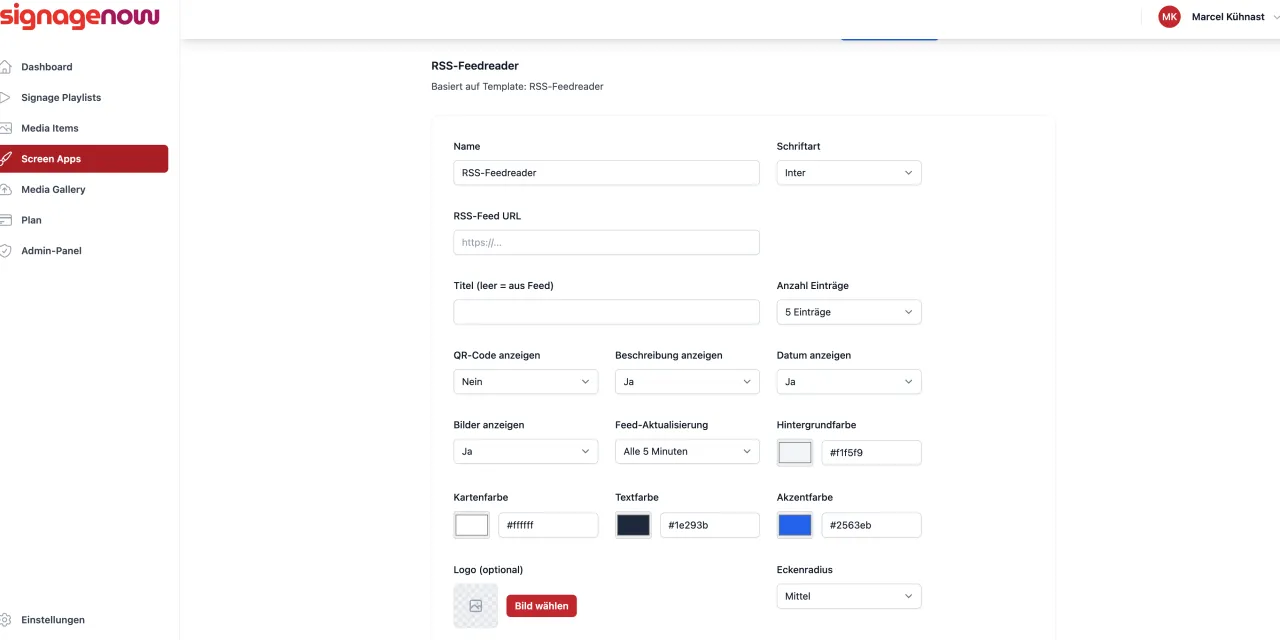Open the Kartenfarbe white color swatch
The image size is (1280, 640).
pyautogui.click(x=472, y=525)
